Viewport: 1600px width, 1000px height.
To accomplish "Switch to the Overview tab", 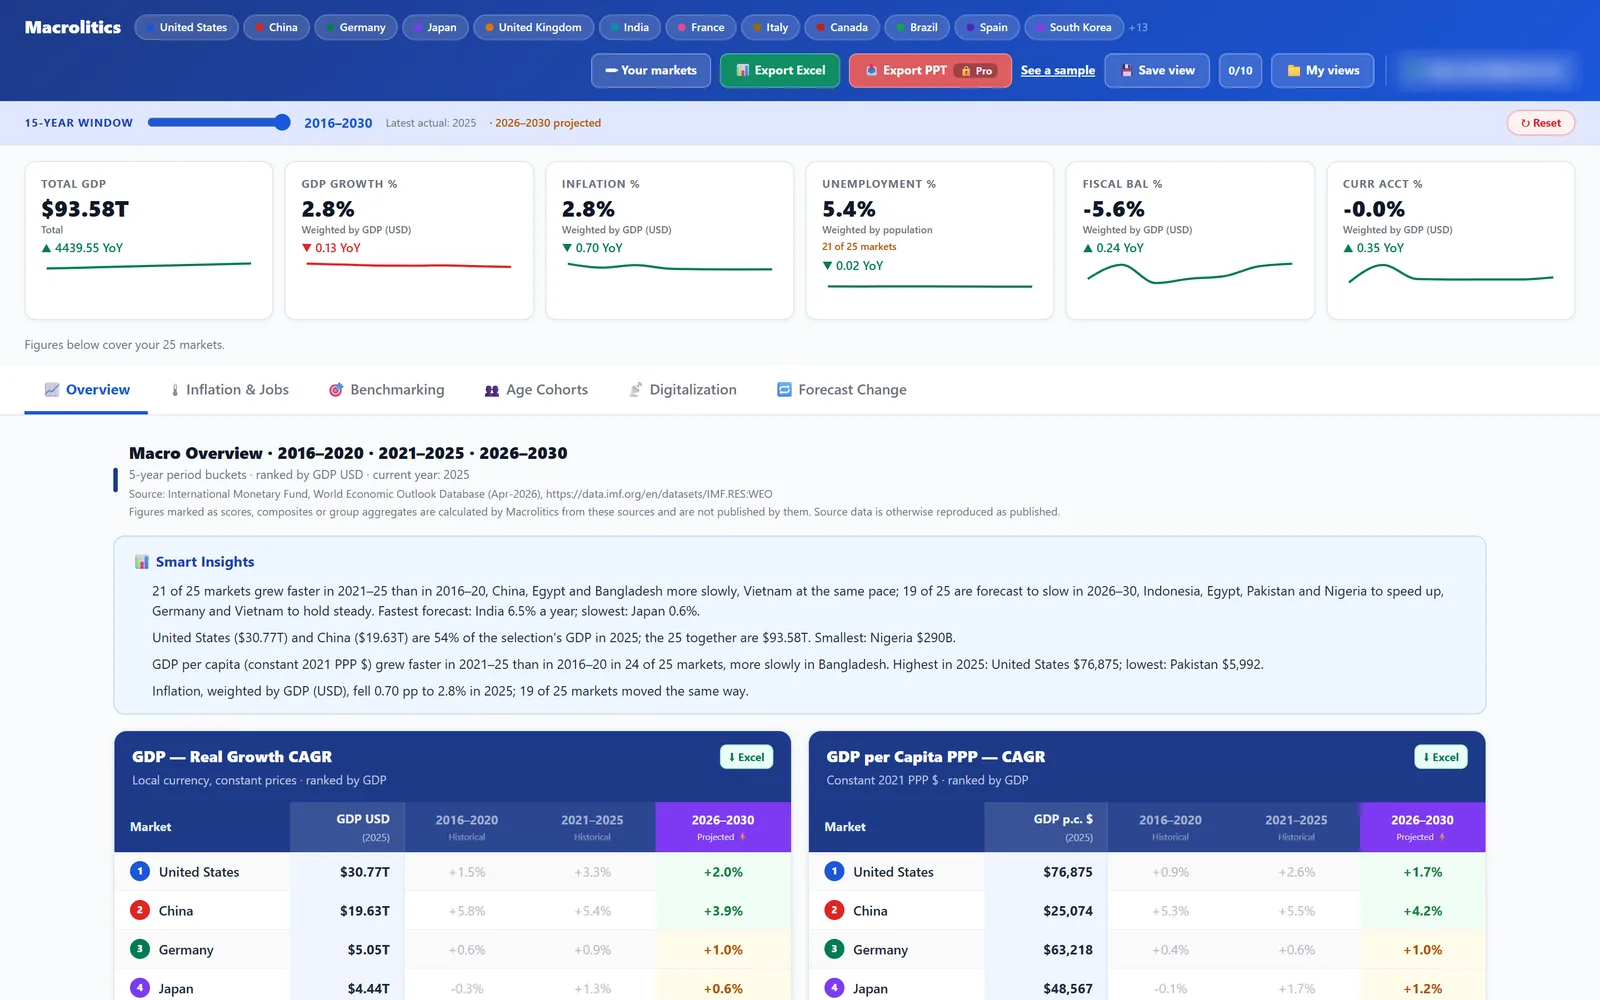I will click(87, 390).
